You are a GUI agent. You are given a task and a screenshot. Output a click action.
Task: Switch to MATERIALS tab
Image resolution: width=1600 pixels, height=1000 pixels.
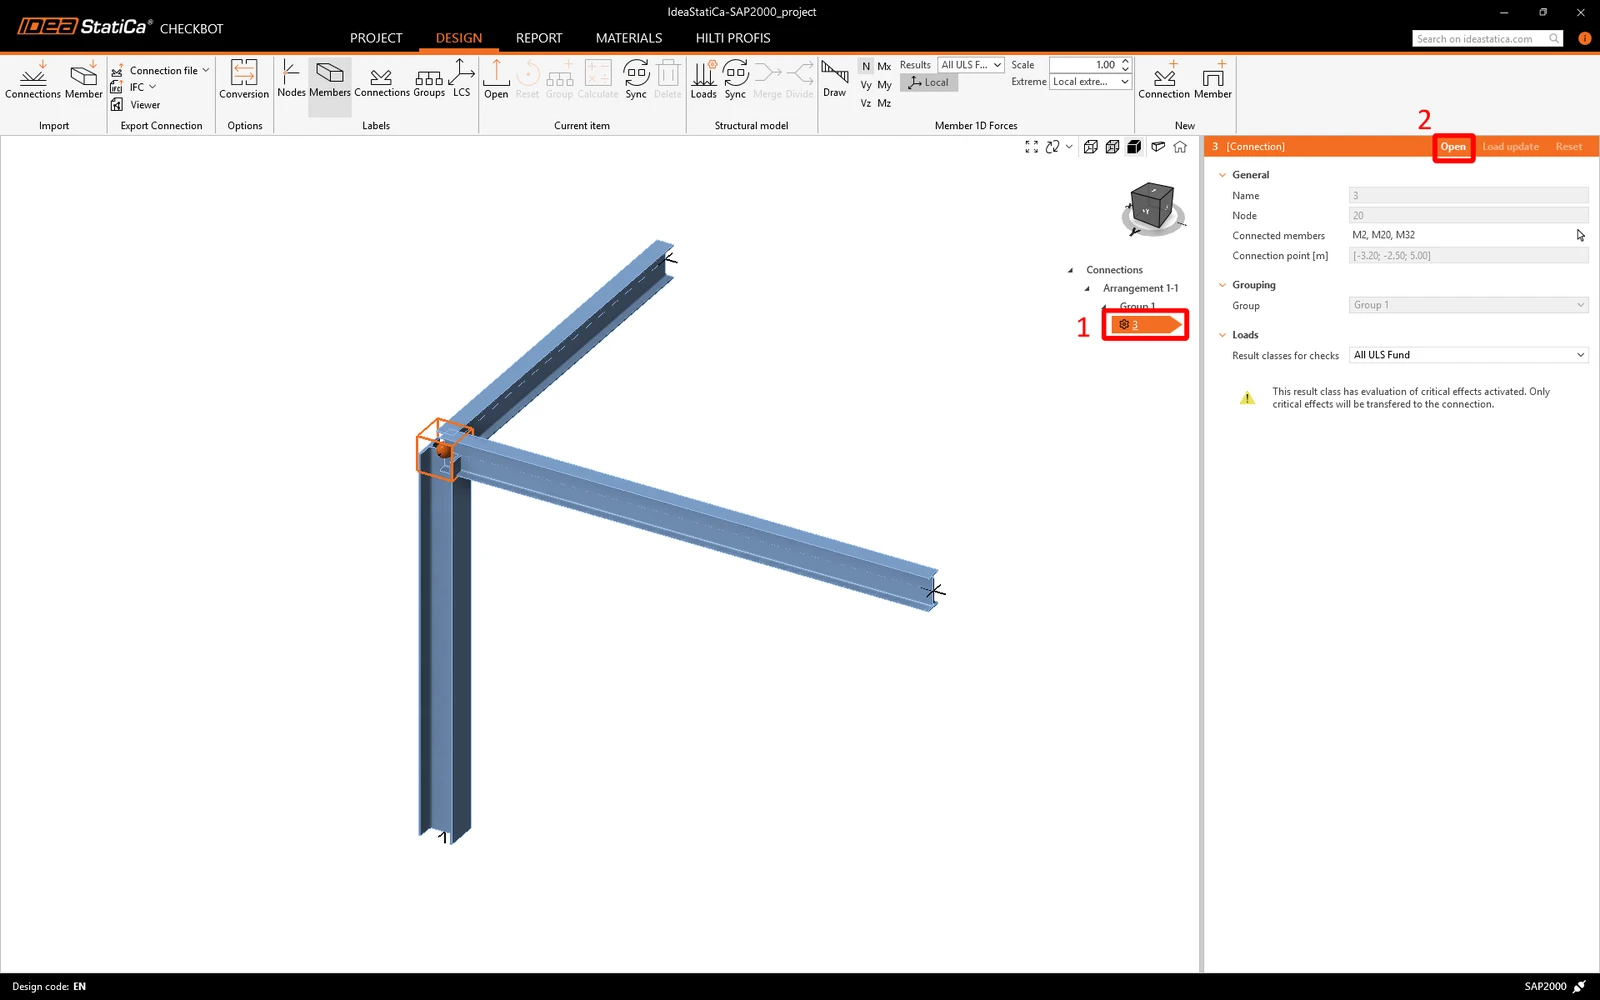tap(629, 38)
